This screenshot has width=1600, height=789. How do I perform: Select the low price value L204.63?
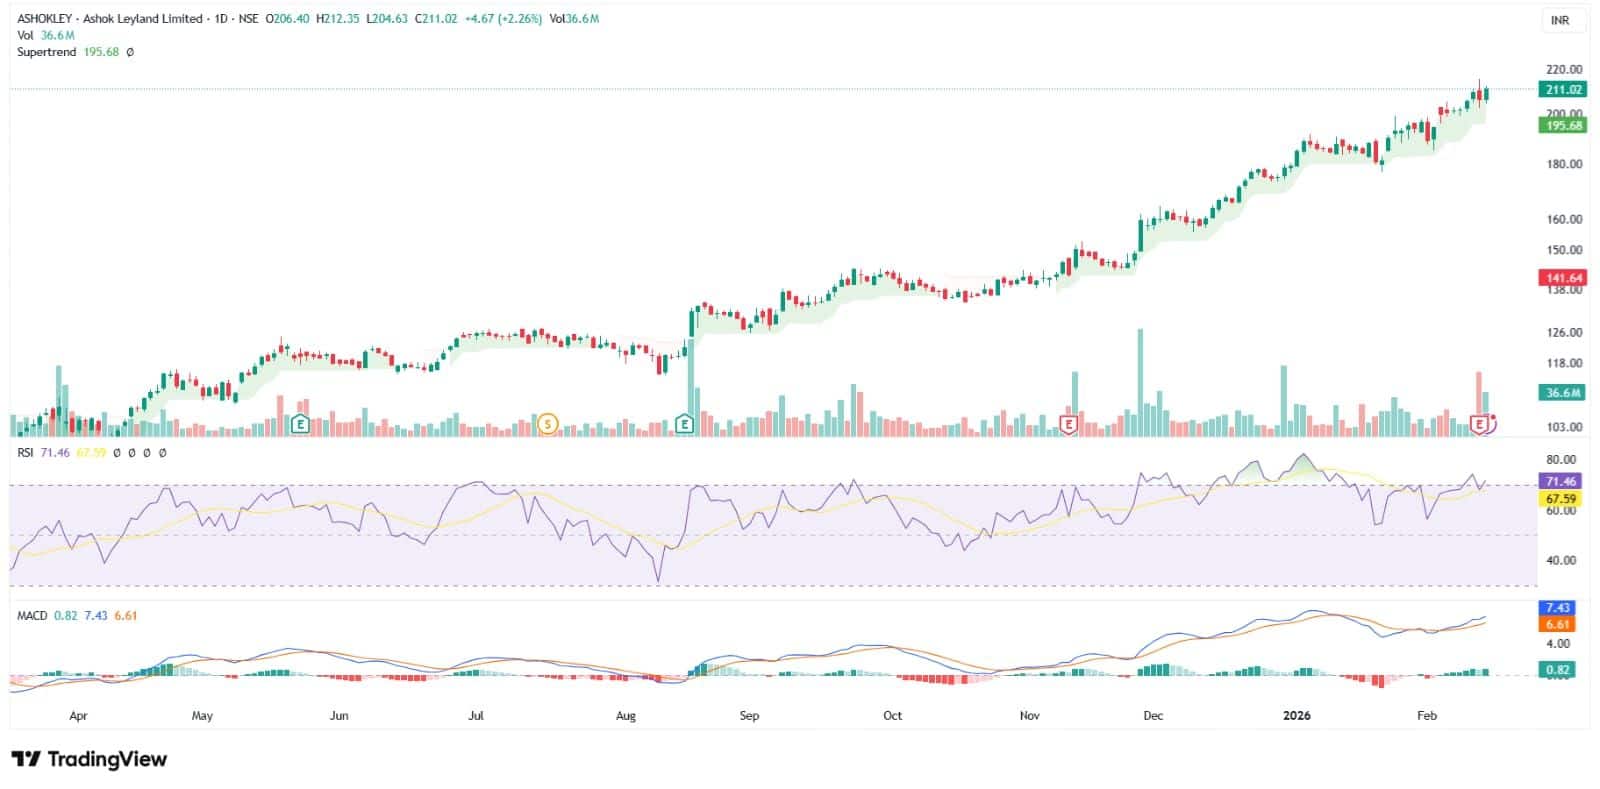(x=386, y=18)
